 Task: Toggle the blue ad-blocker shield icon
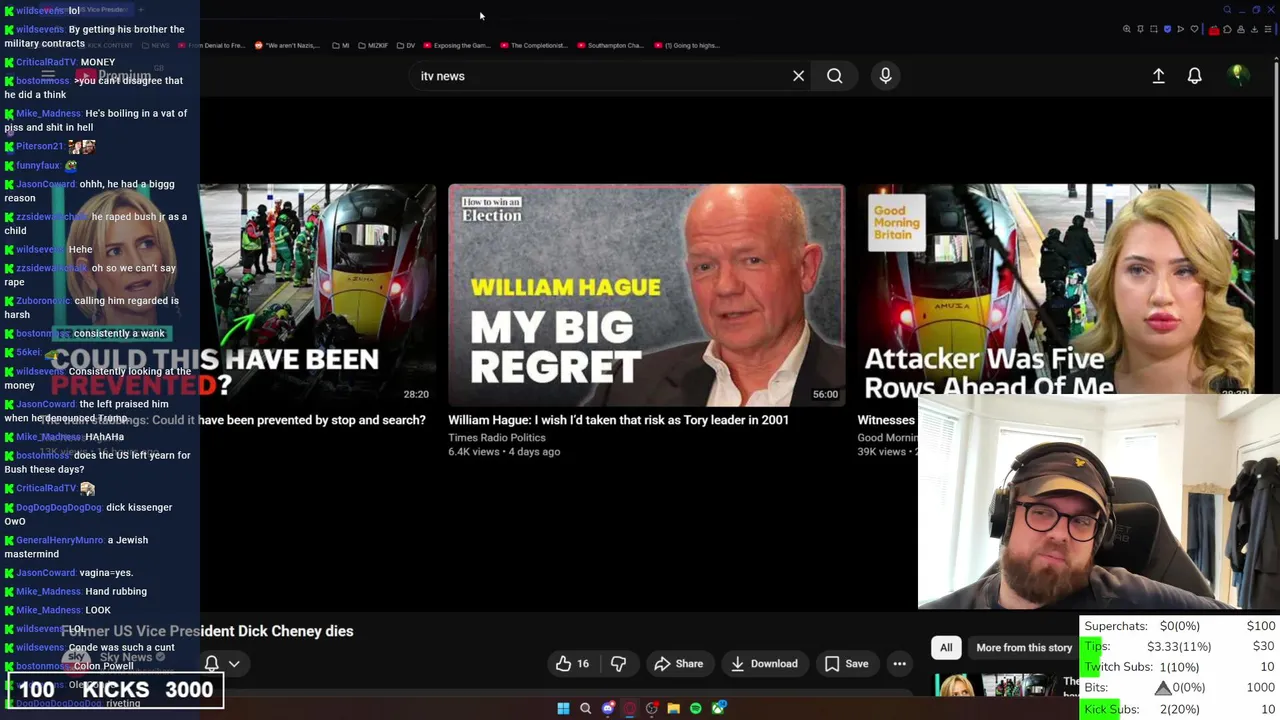pos(1167,29)
